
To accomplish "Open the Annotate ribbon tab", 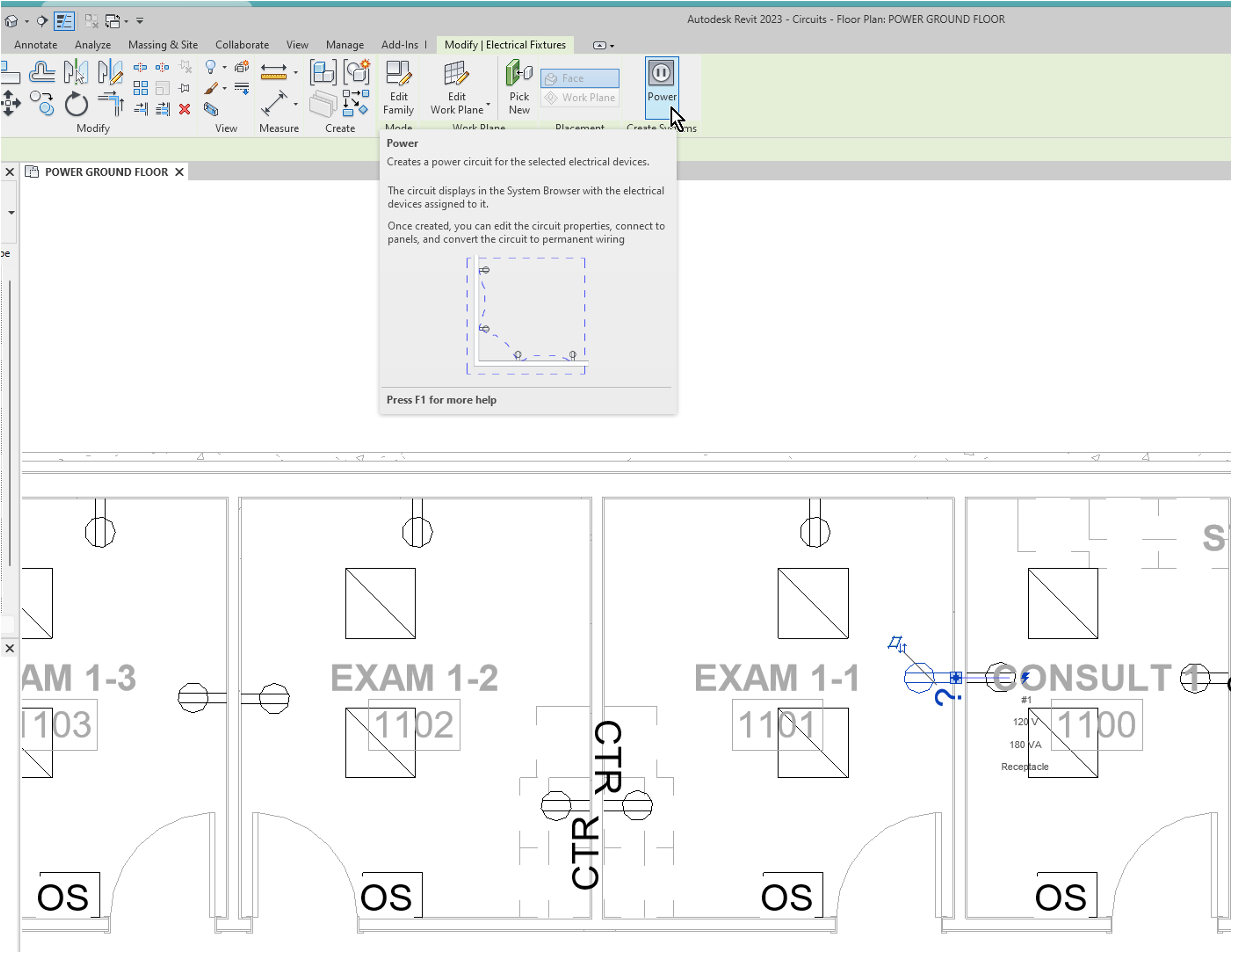I will click(36, 44).
